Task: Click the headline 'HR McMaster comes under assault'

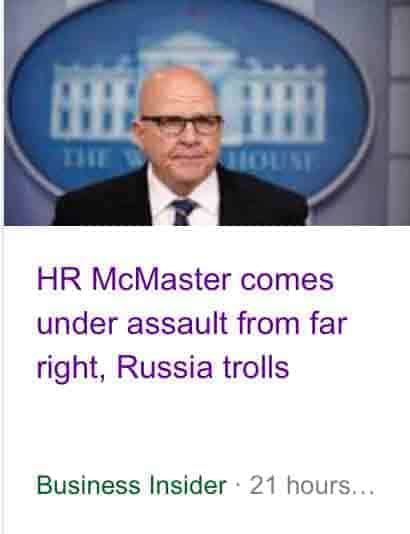Action: (x=192, y=324)
